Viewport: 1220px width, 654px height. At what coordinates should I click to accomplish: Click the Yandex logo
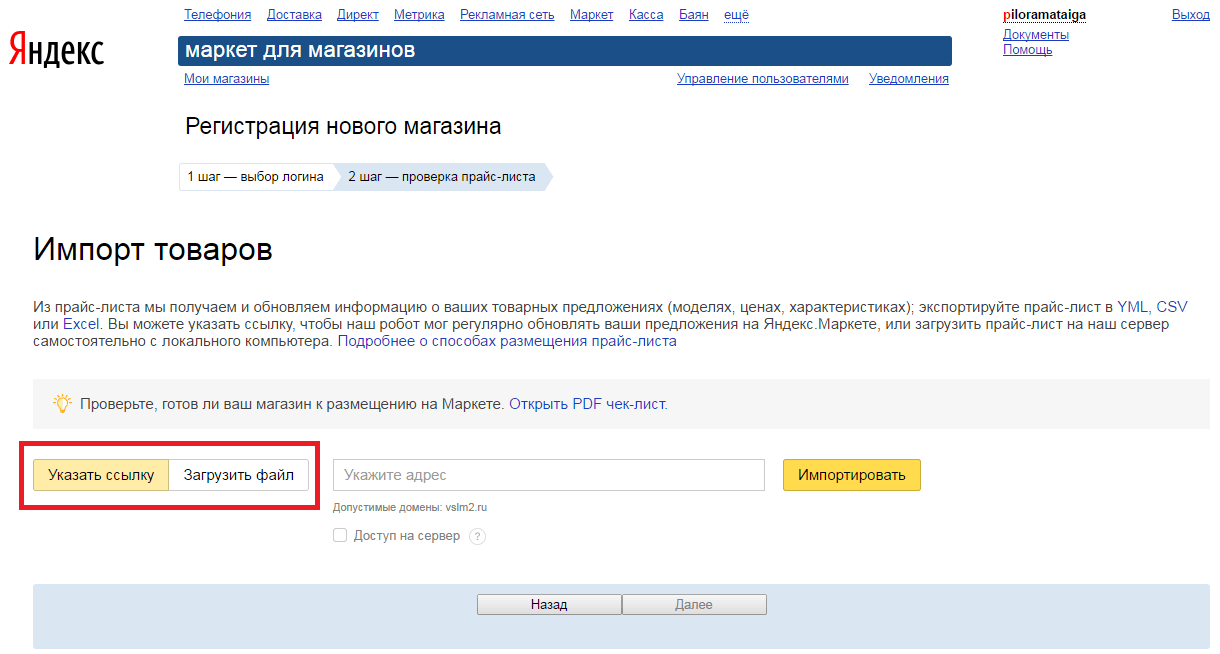(57, 50)
